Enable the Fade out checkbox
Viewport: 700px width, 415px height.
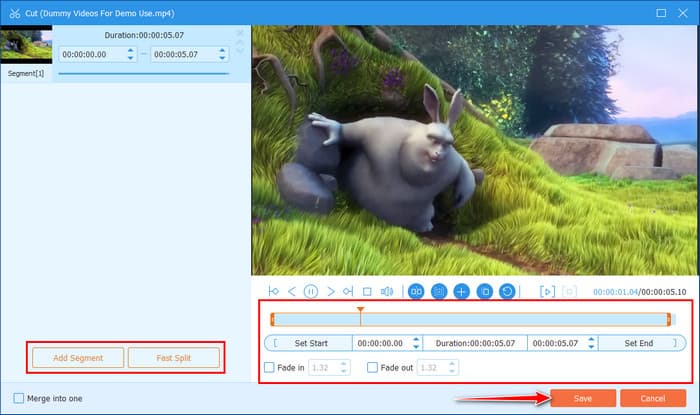(x=373, y=367)
